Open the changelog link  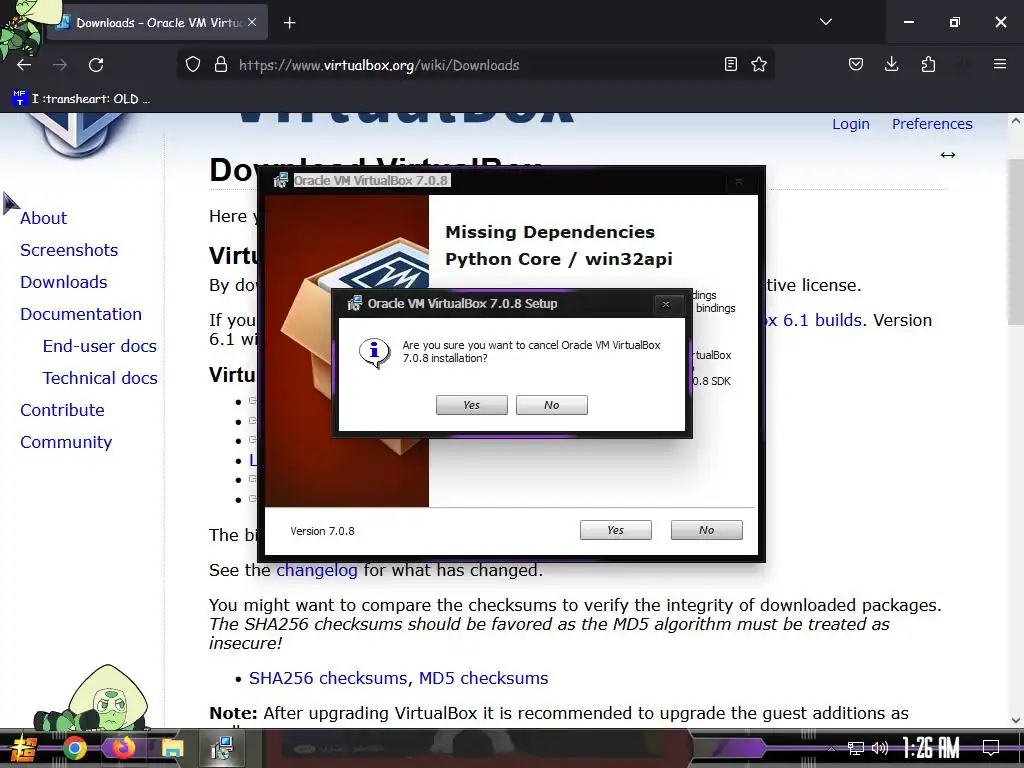point(317,571)
